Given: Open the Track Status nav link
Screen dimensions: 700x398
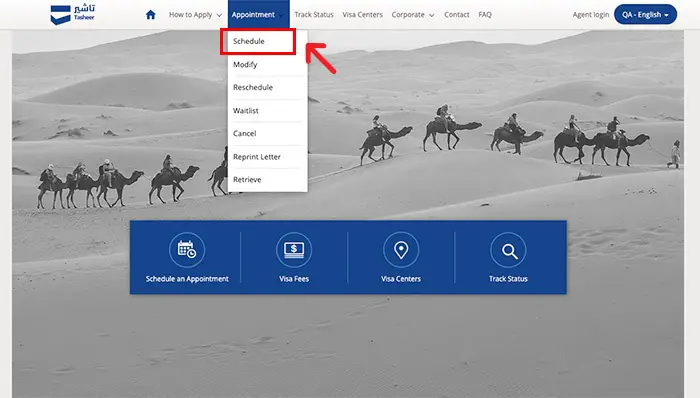Looking at the screenshot, I should (314, 15).
